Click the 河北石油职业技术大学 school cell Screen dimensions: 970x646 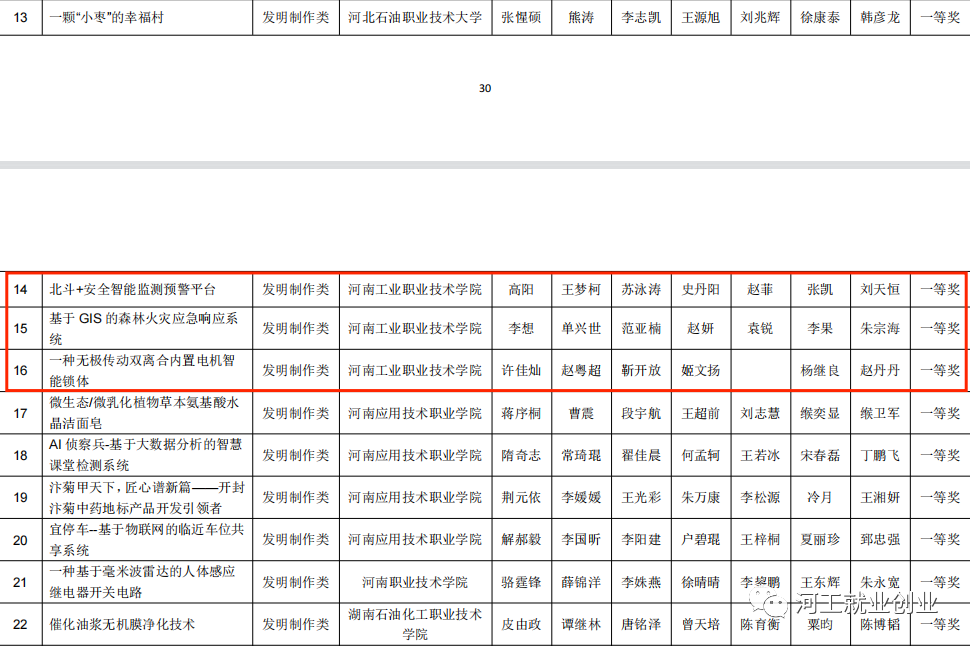(415, 18)
